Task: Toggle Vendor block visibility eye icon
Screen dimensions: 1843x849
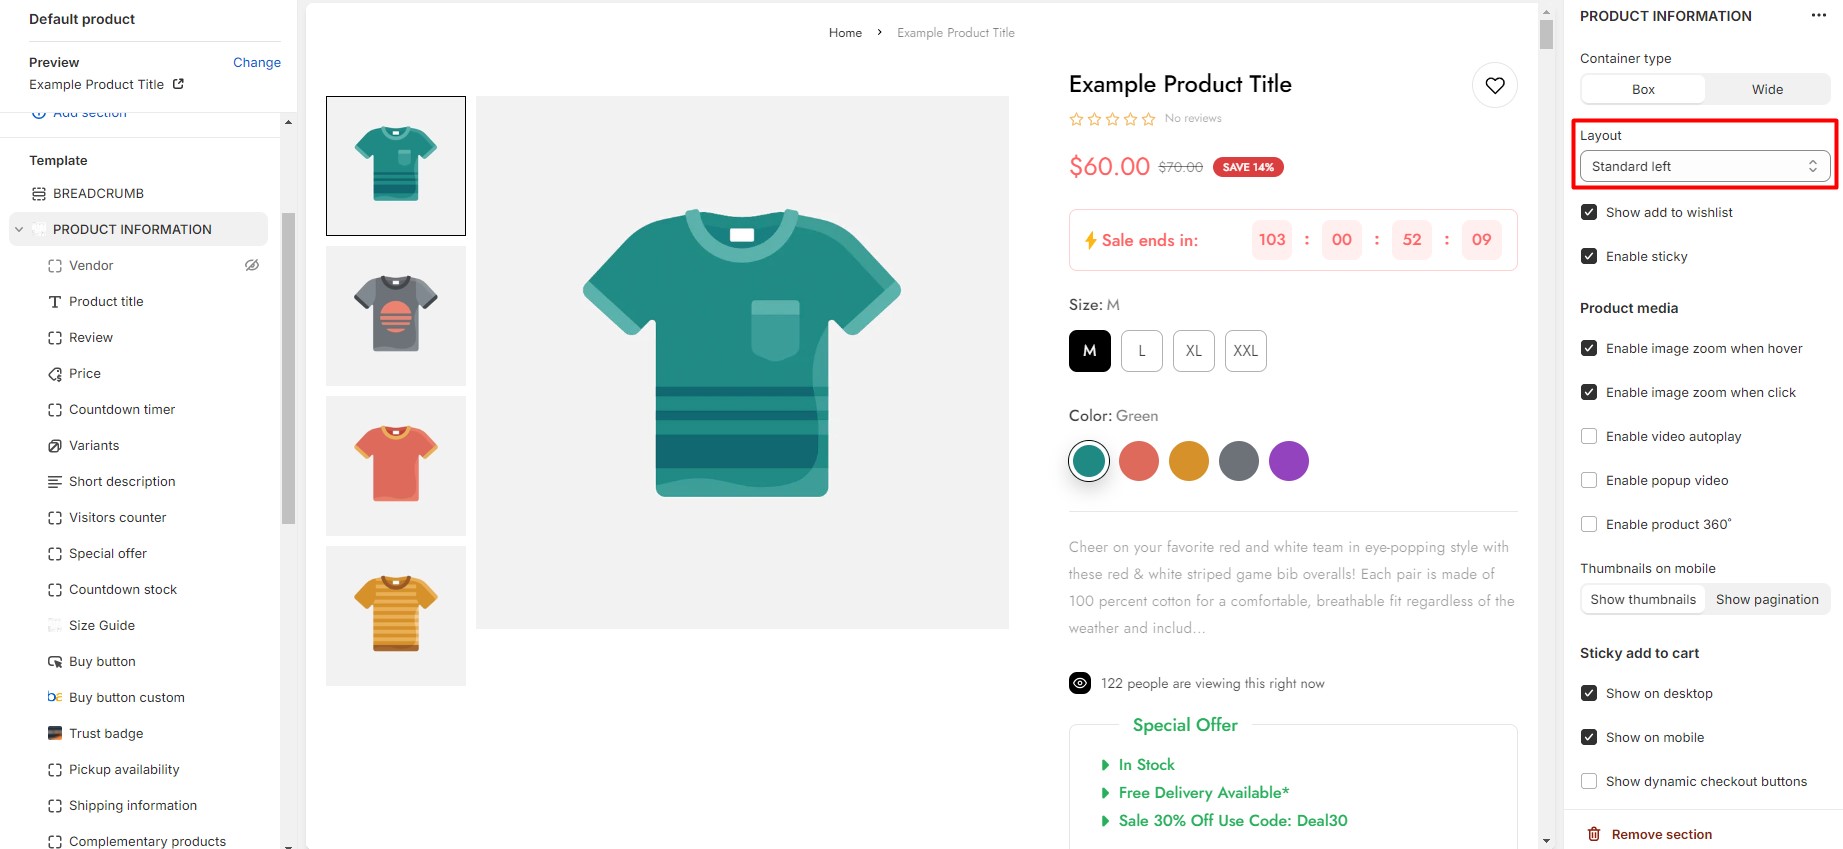Action: [252, 265]
